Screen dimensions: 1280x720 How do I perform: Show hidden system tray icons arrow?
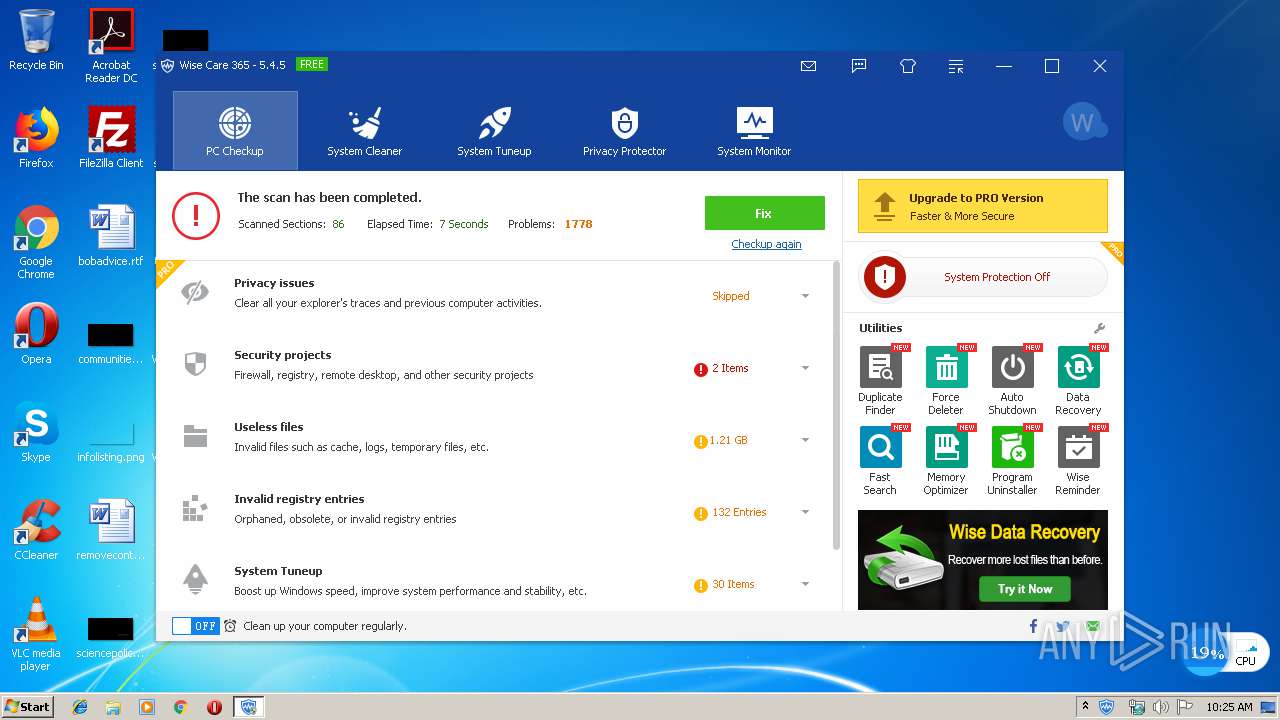[1085, 706]
